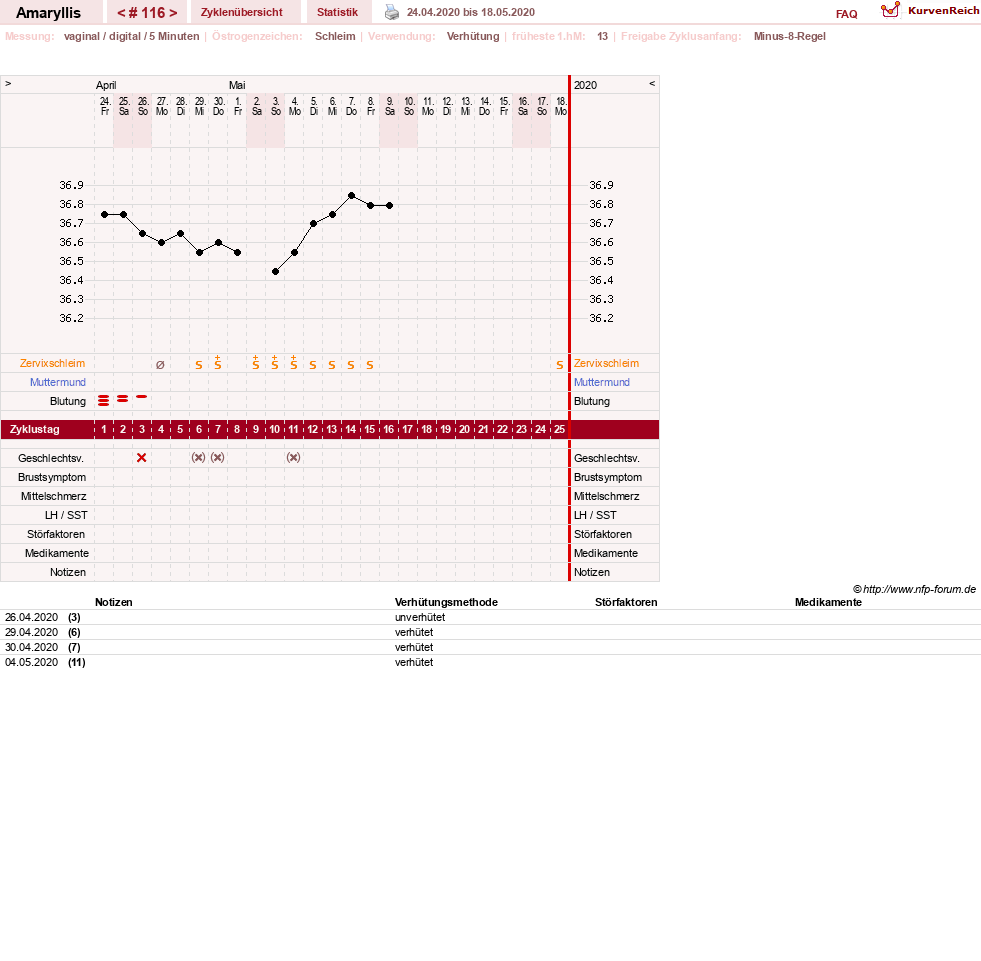Click the date range 24.04.2020 bis 18.05.2020
This screenshot has width=981, height=961.
coord(470,12)
